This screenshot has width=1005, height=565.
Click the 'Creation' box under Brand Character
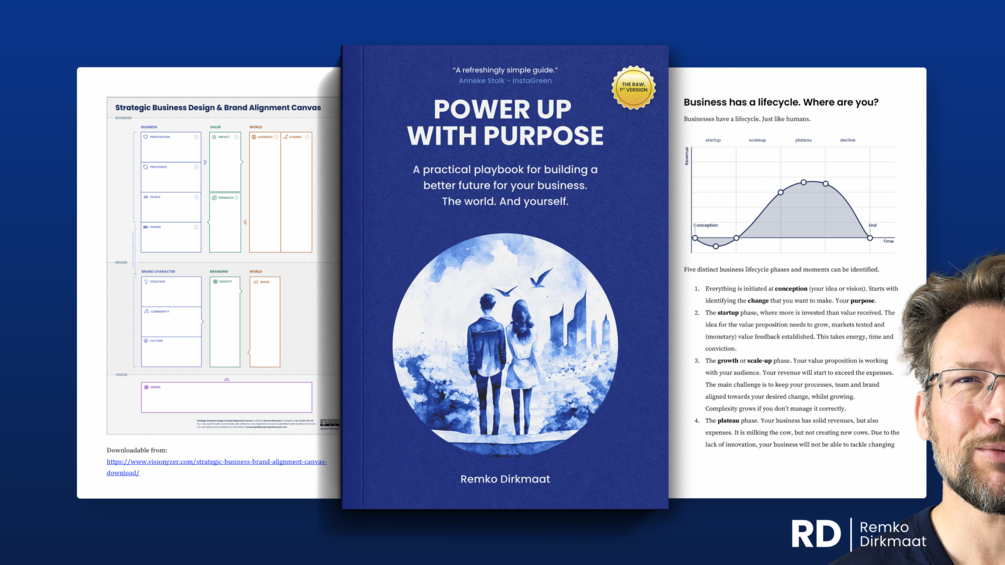171,291
